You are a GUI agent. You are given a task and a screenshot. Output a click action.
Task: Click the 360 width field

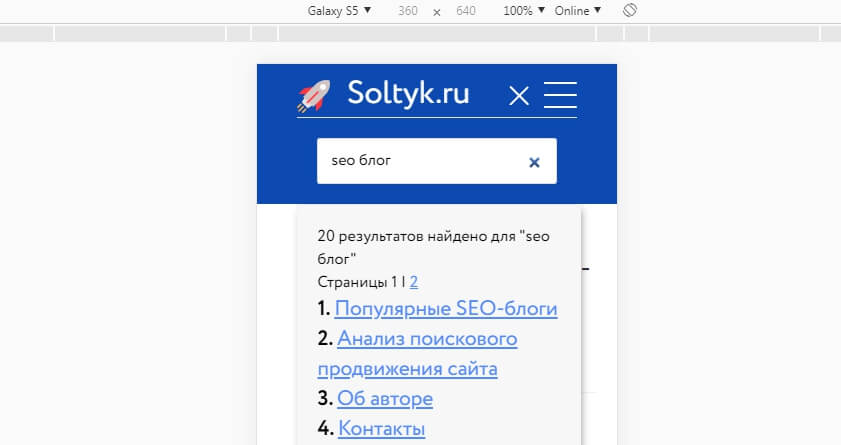tap(408, 11)
